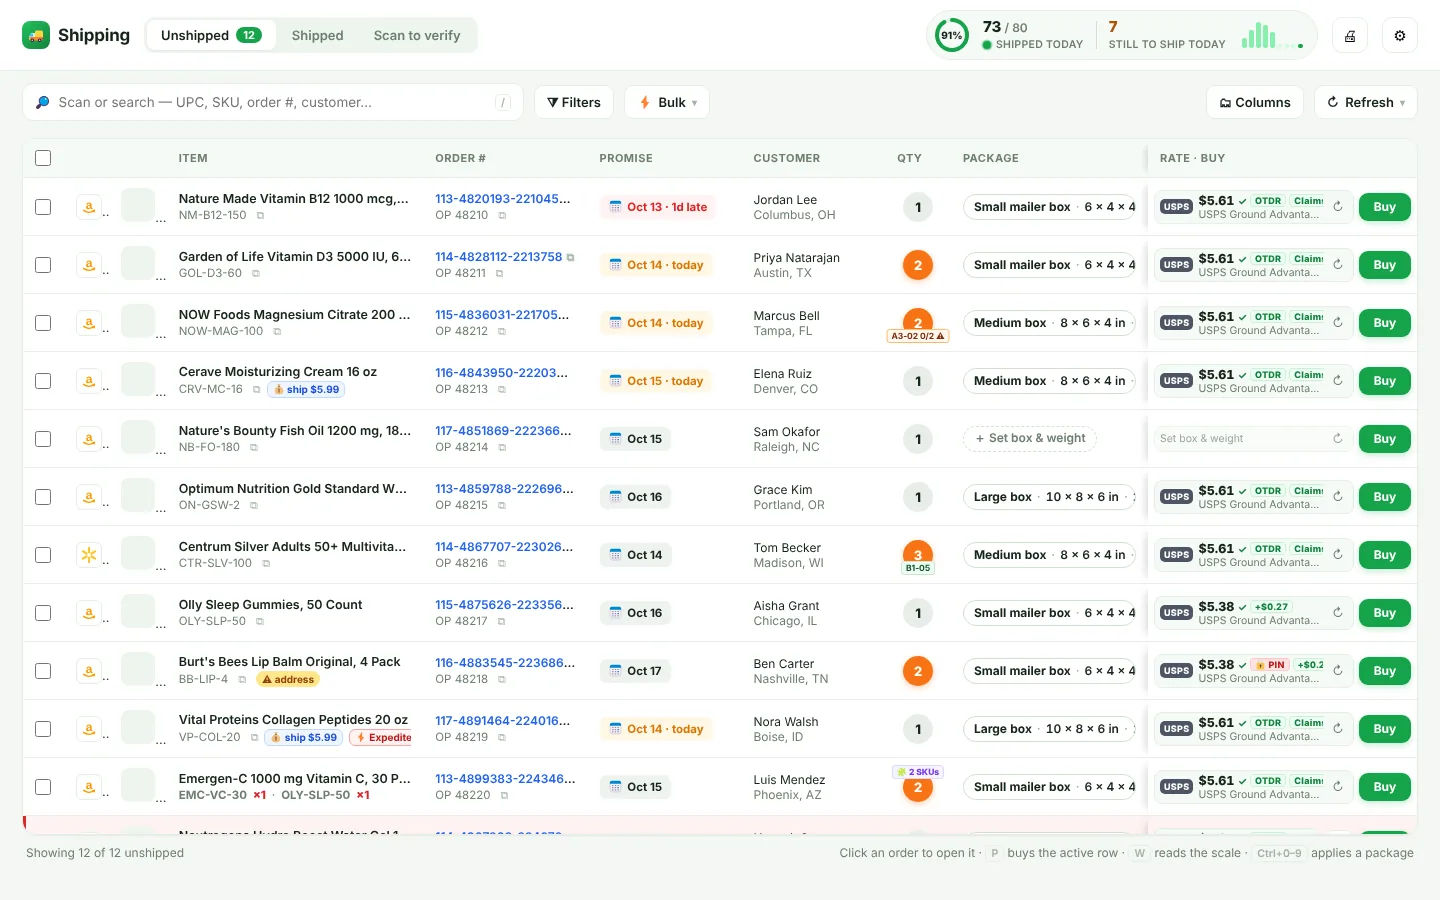
Task: Focus the Scan or search input field
Action: (273, 102)
